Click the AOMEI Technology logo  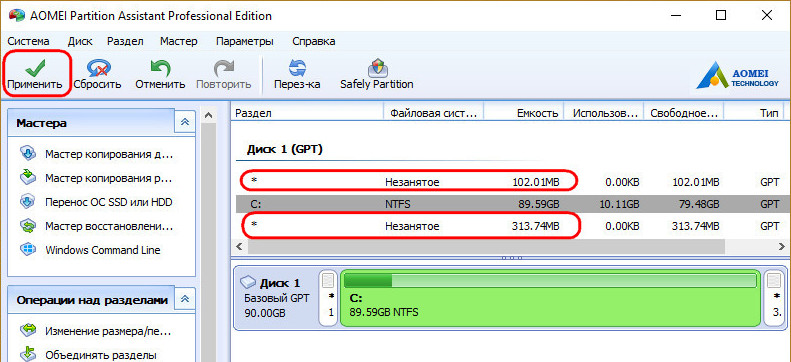737,76
